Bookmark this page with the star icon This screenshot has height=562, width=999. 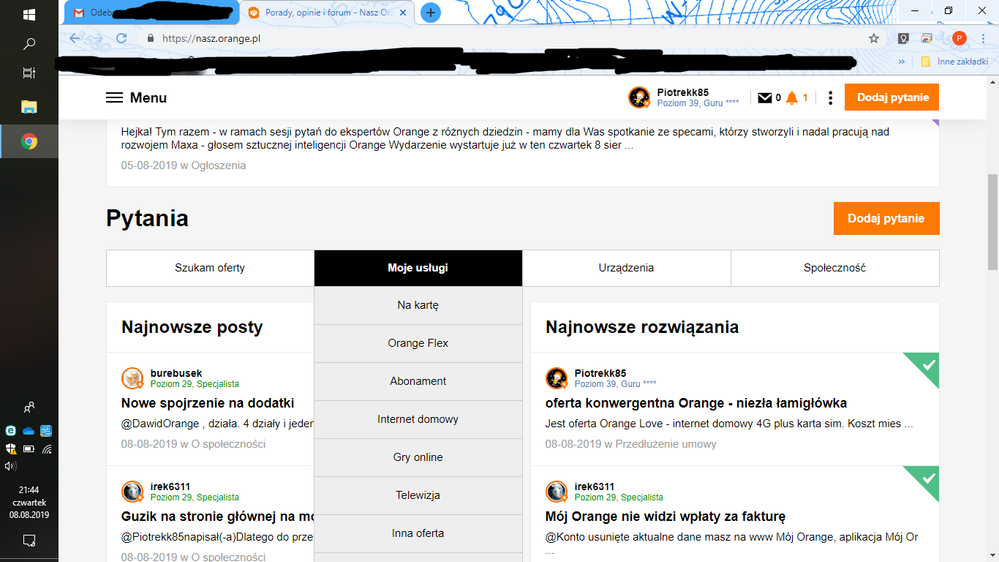[x=874, y=38]
